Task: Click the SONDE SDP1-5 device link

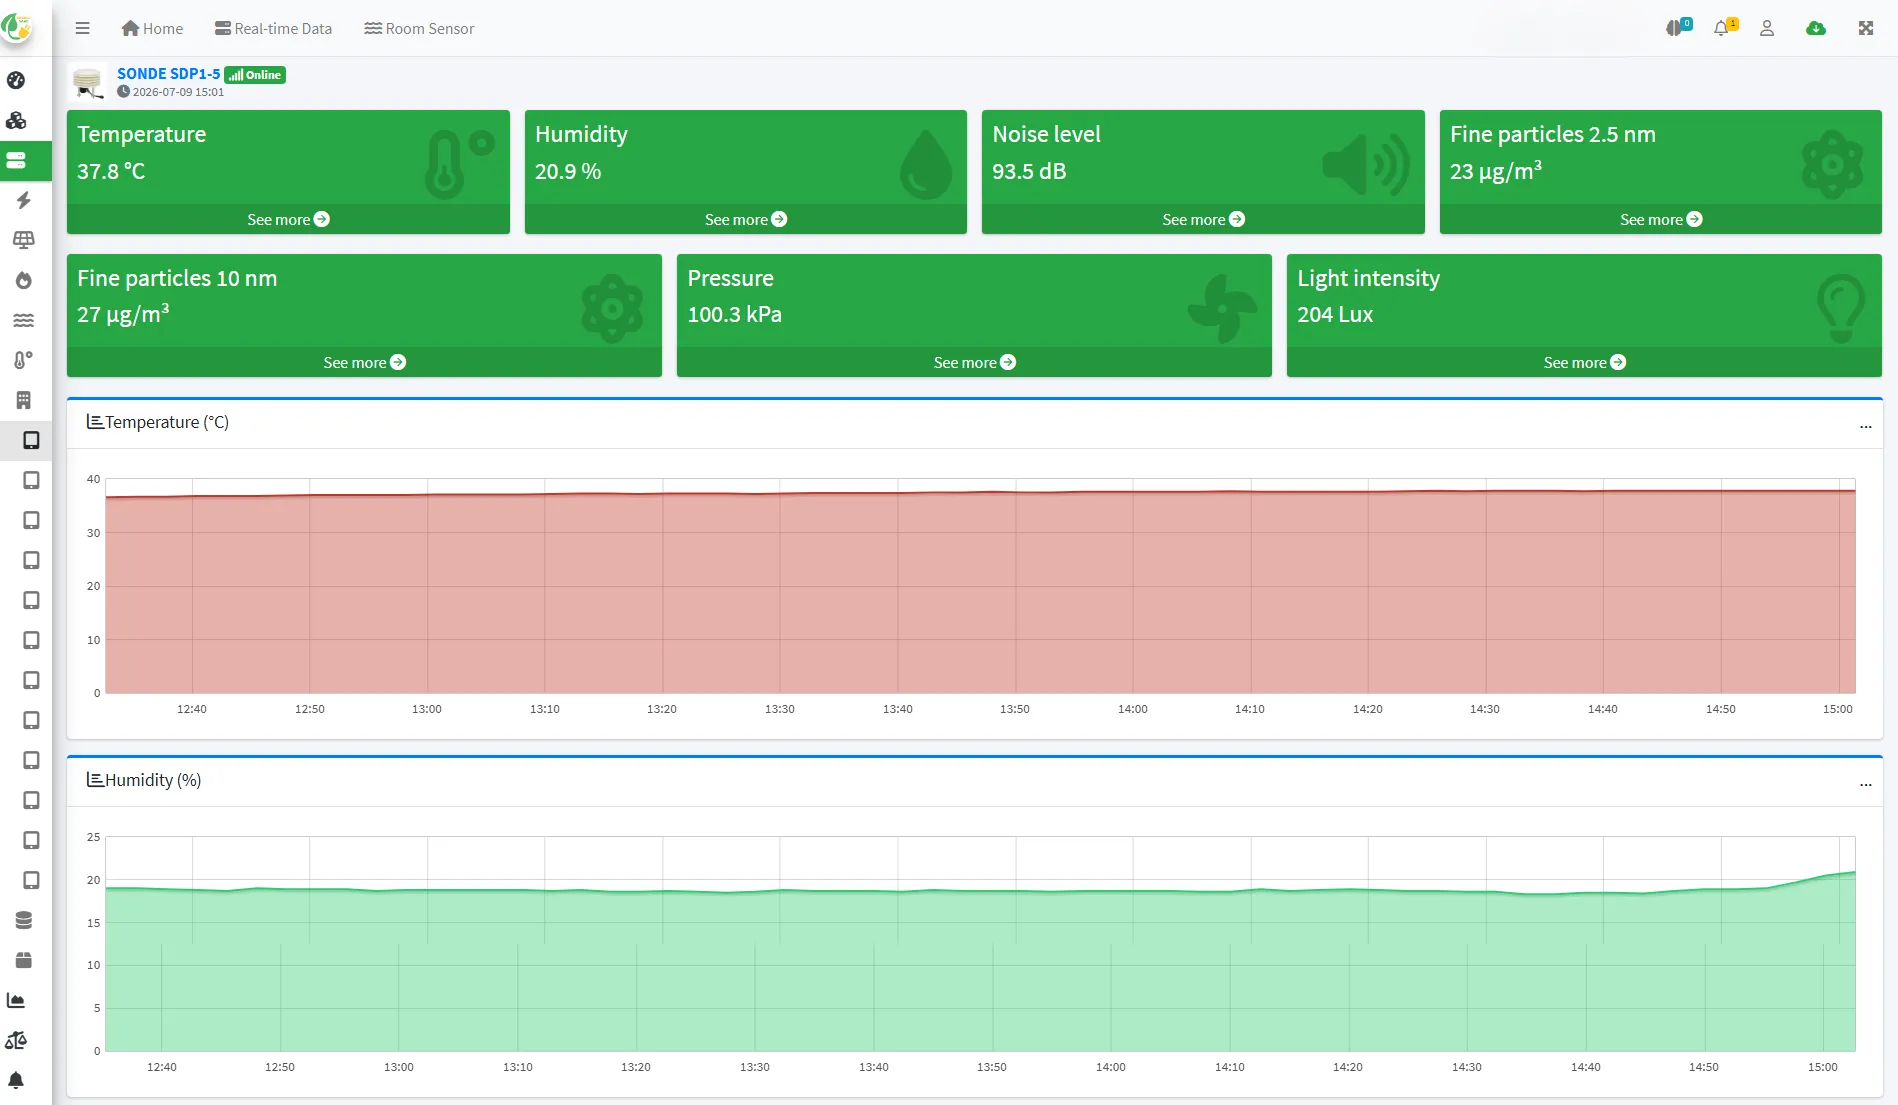Action: pos(168,74)
